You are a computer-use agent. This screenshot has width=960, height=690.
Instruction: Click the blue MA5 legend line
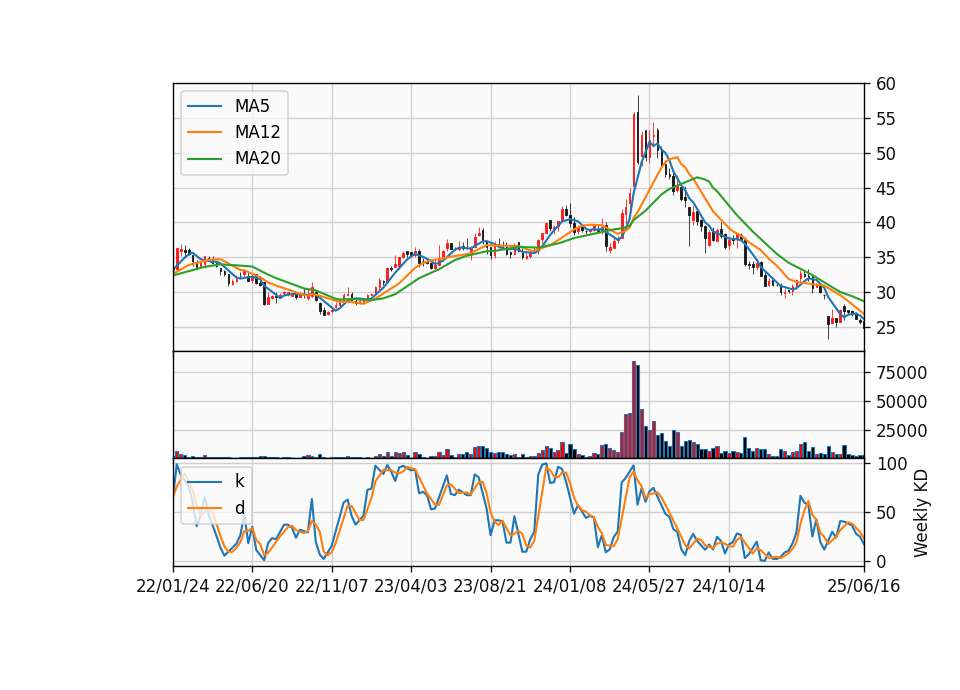click(204, 106)
